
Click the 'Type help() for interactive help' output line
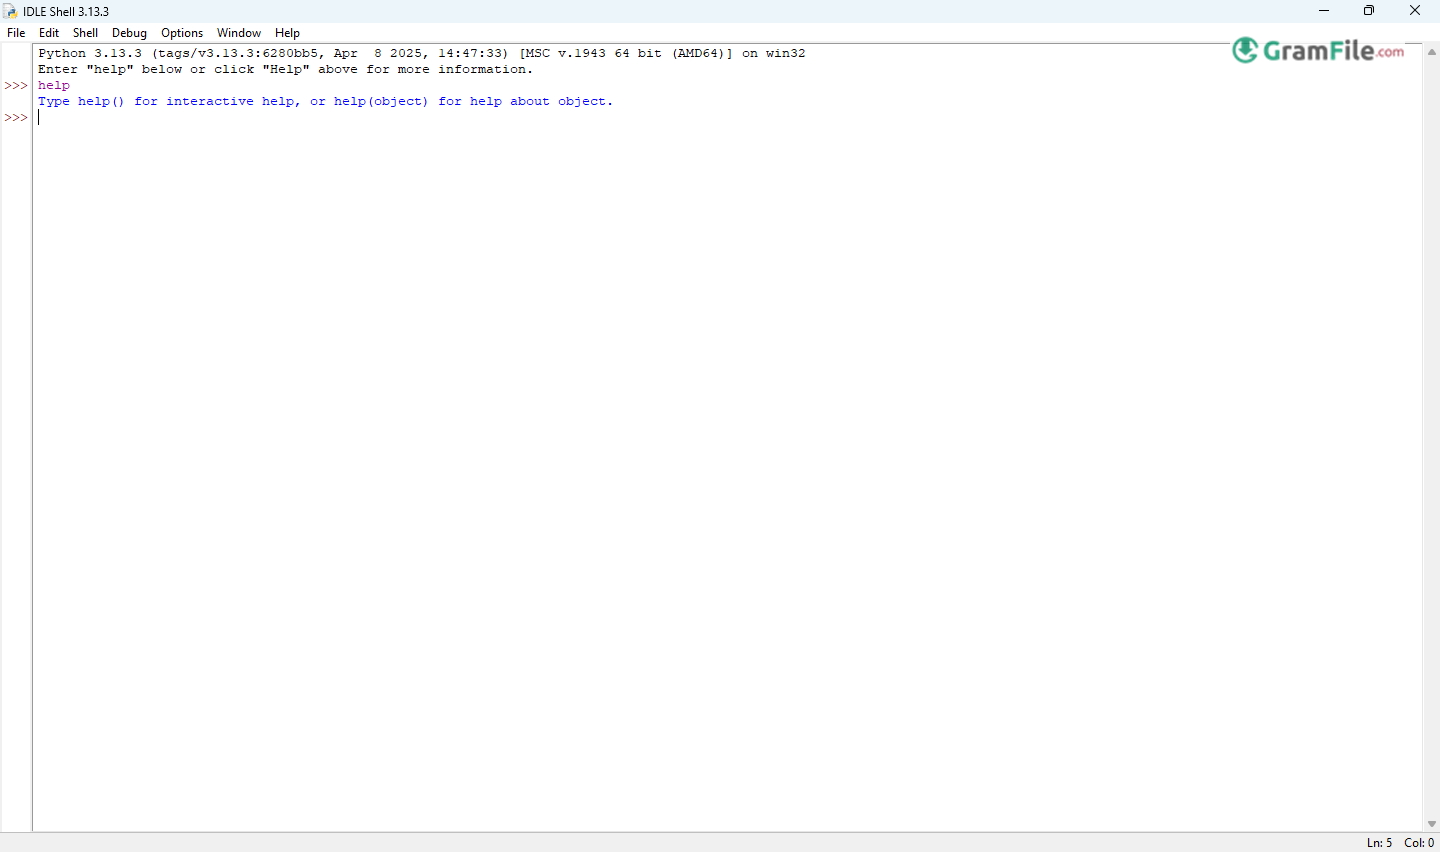pyautogui.click(x=326, y=101)
